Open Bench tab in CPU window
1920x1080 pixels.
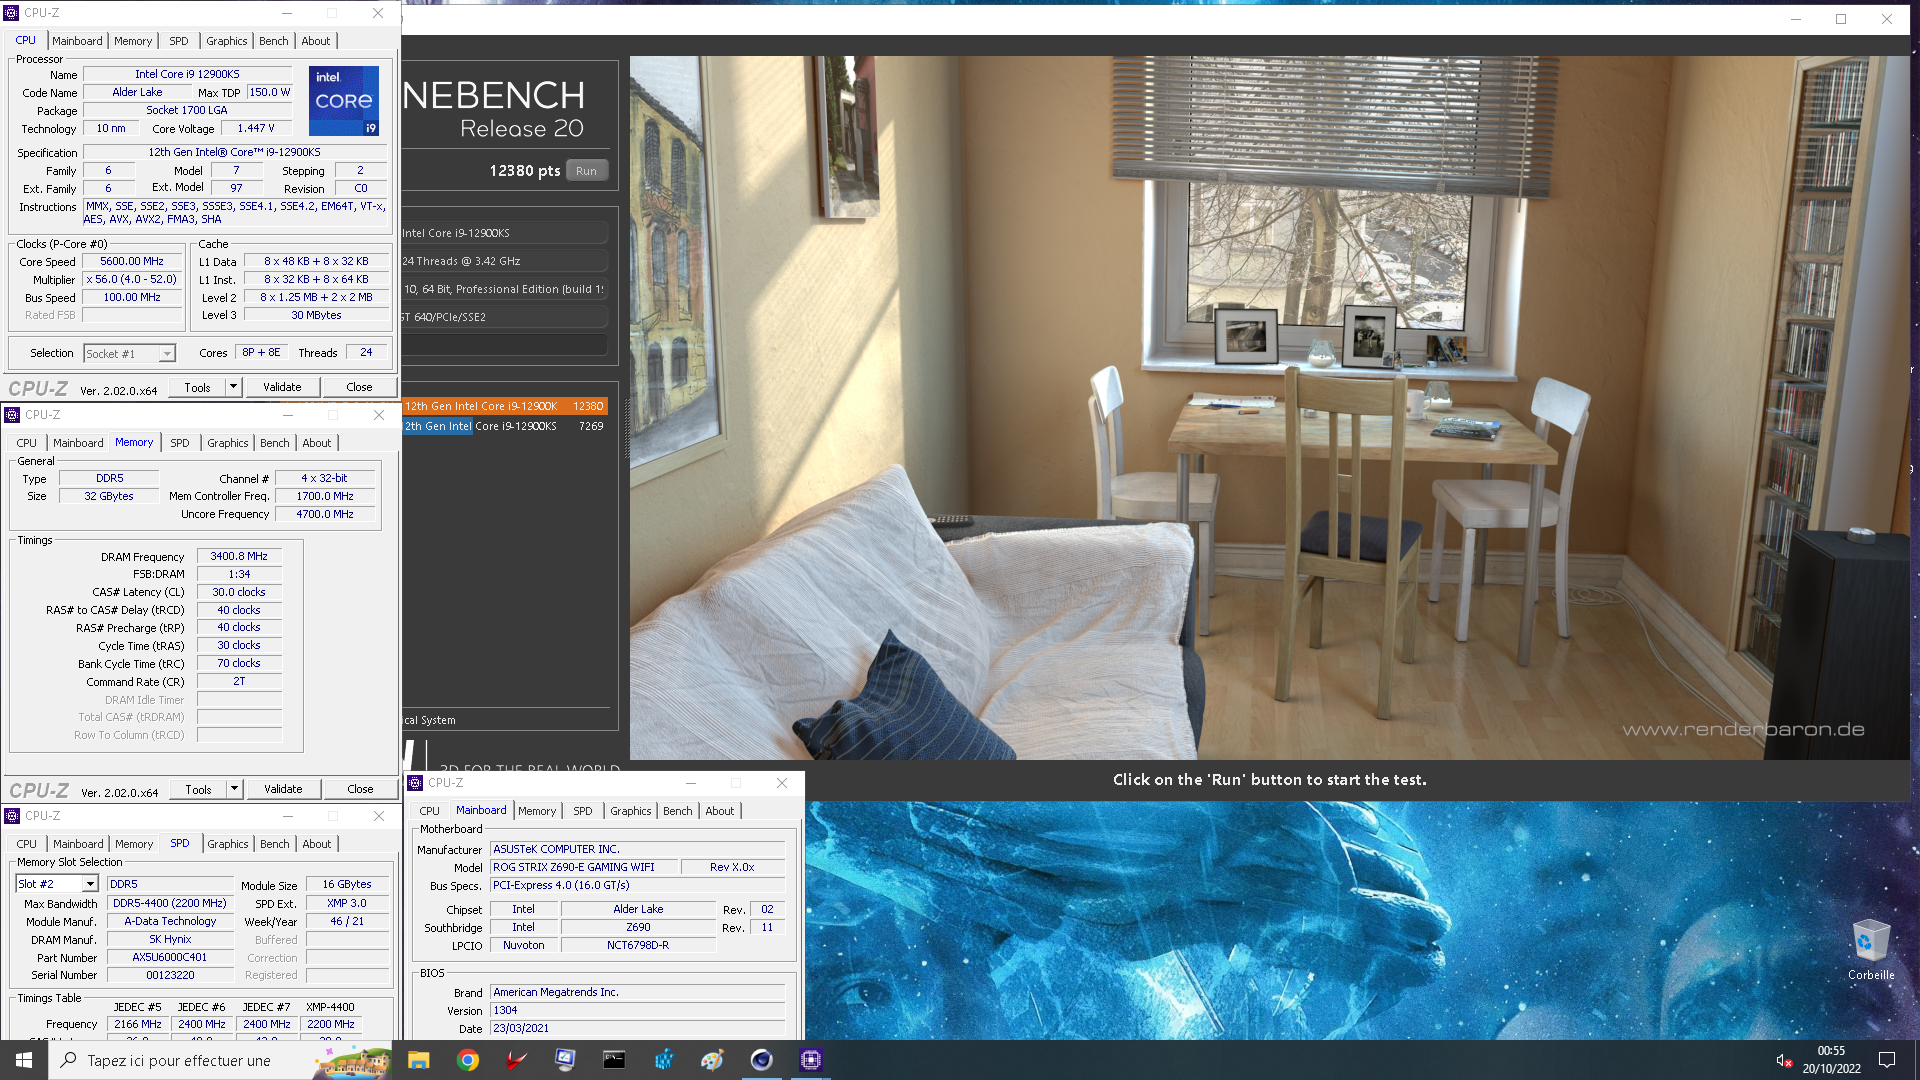(273, 41)
